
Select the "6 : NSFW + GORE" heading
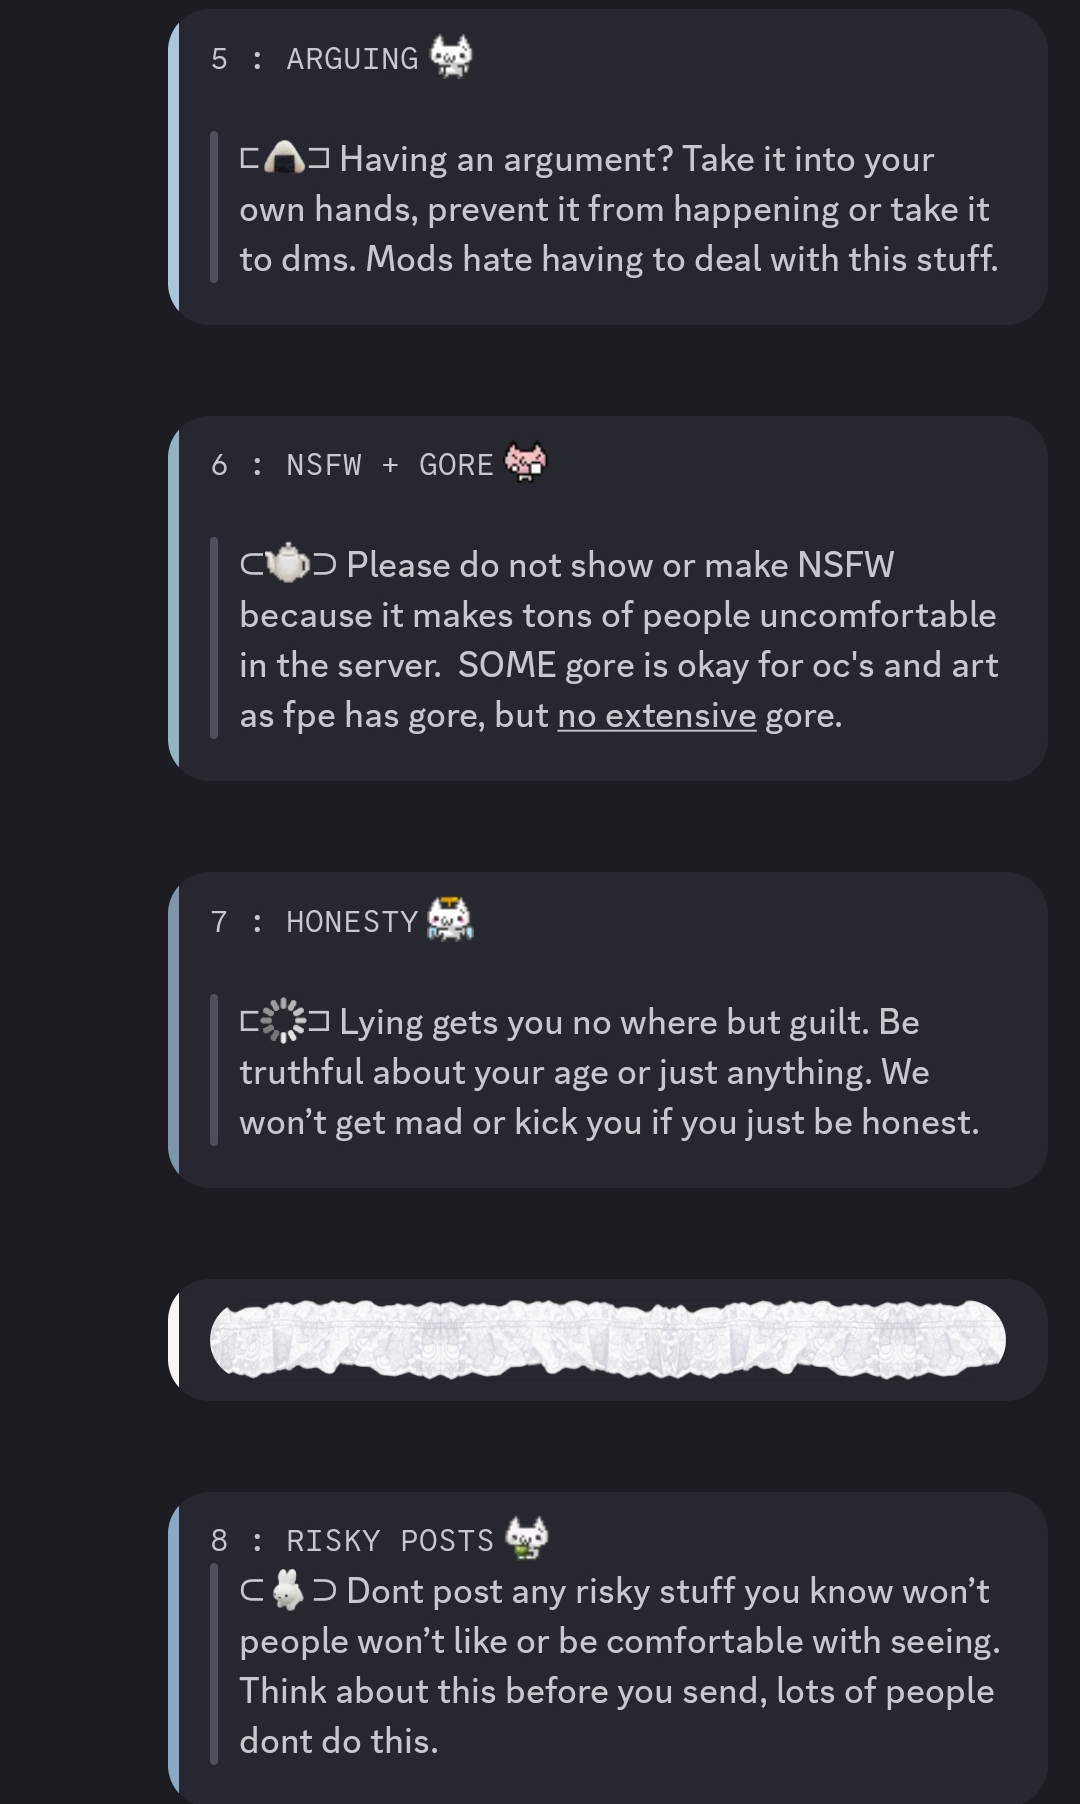tap(352, 465)
